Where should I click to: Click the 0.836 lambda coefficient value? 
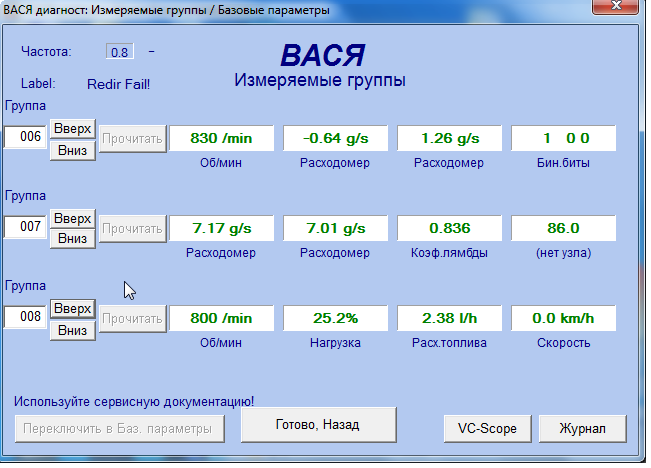[448, 229]
